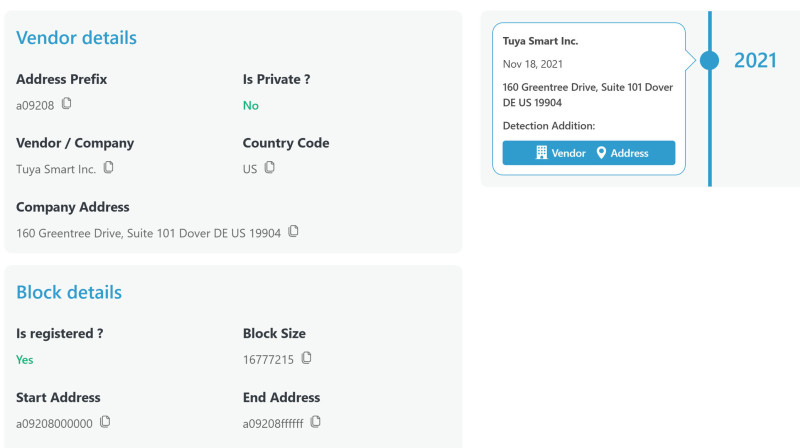Copy the US country code

[x=269, y=167]
